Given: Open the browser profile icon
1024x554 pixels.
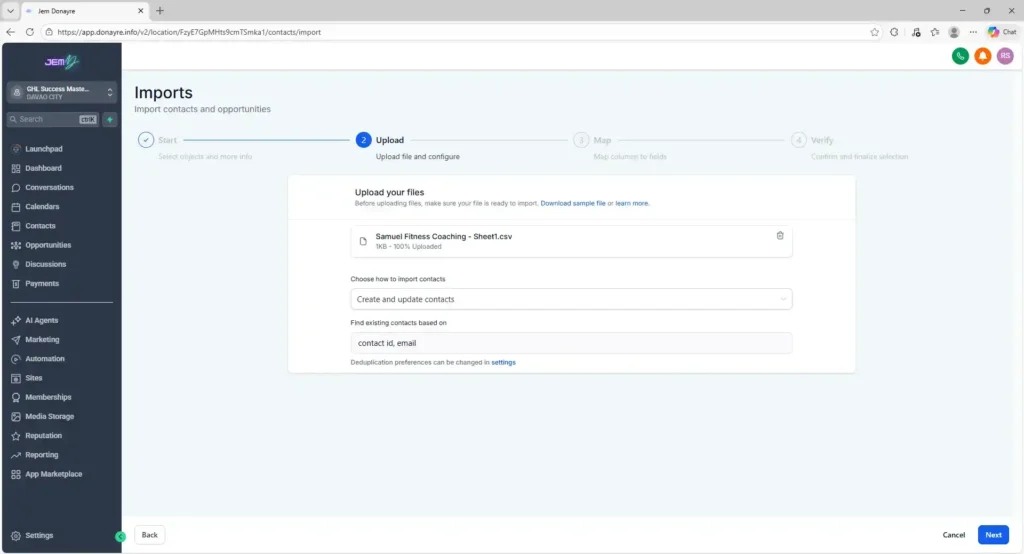Looking at the screenshot, I should tap(953, 32).
